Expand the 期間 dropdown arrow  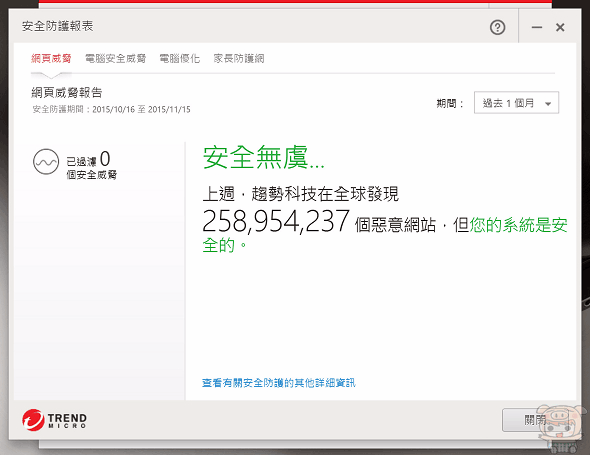coord(548,104)
